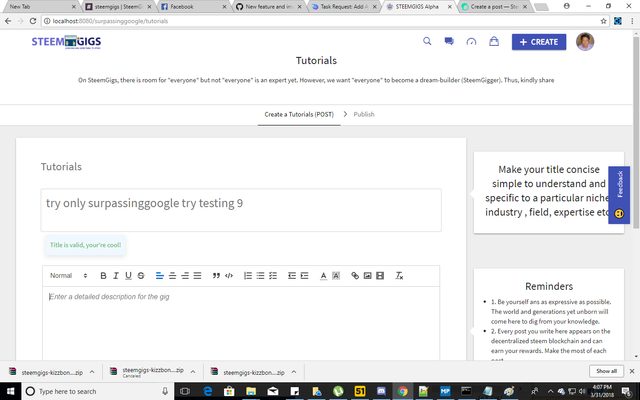Toggle italic formatting in editor toolbar
The width and height of the screenshot is (640, 400).
(116, 276)
